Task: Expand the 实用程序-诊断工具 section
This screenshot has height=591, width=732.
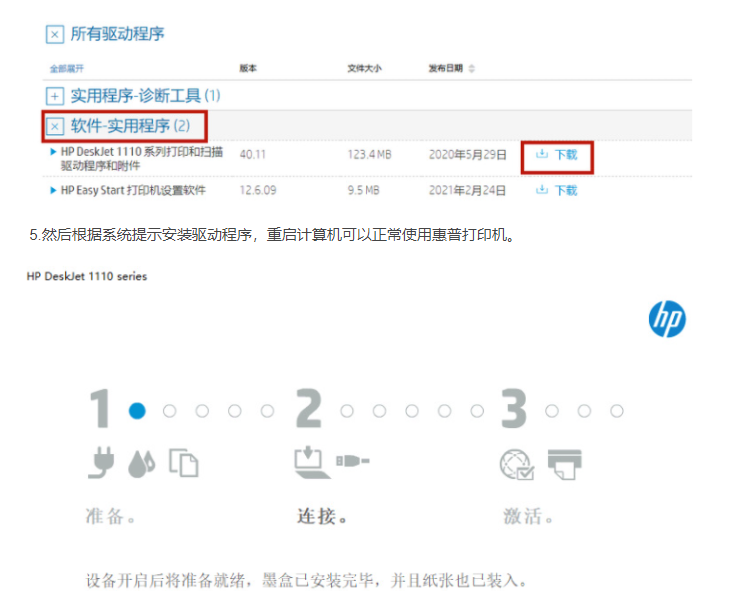Action: [x=55, y=96]
